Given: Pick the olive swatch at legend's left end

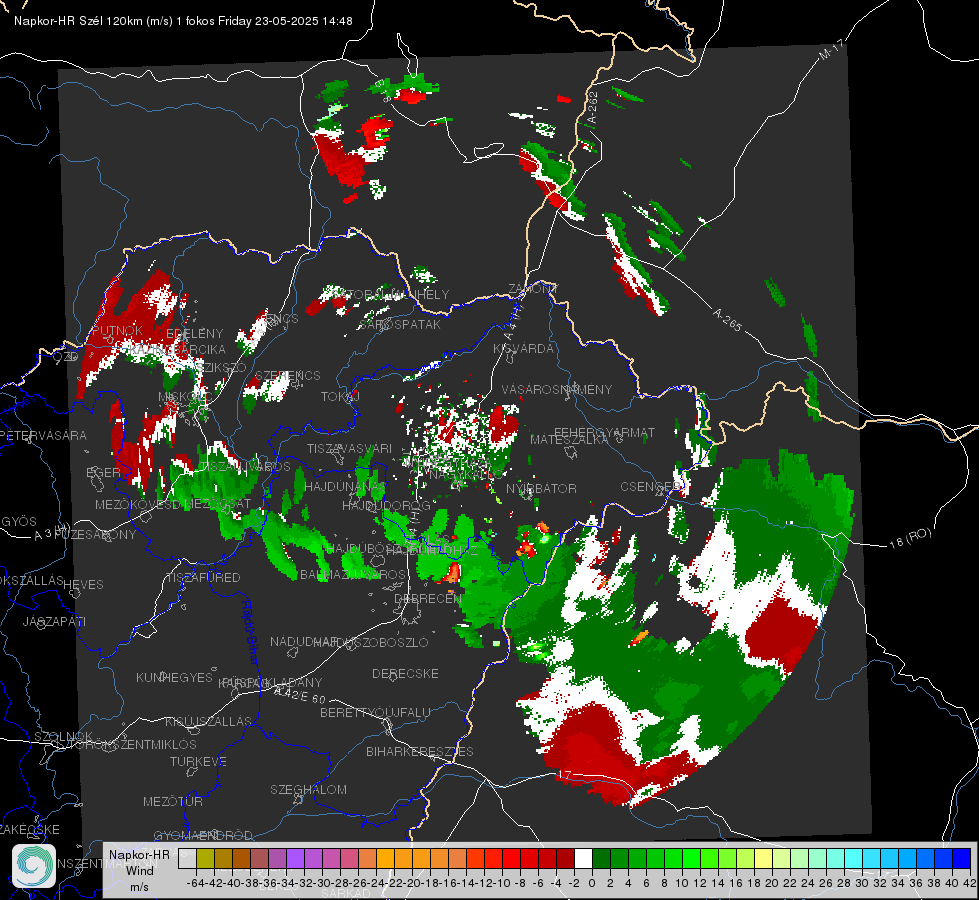Looking at the screenshot, I should (x=205, y=858).
